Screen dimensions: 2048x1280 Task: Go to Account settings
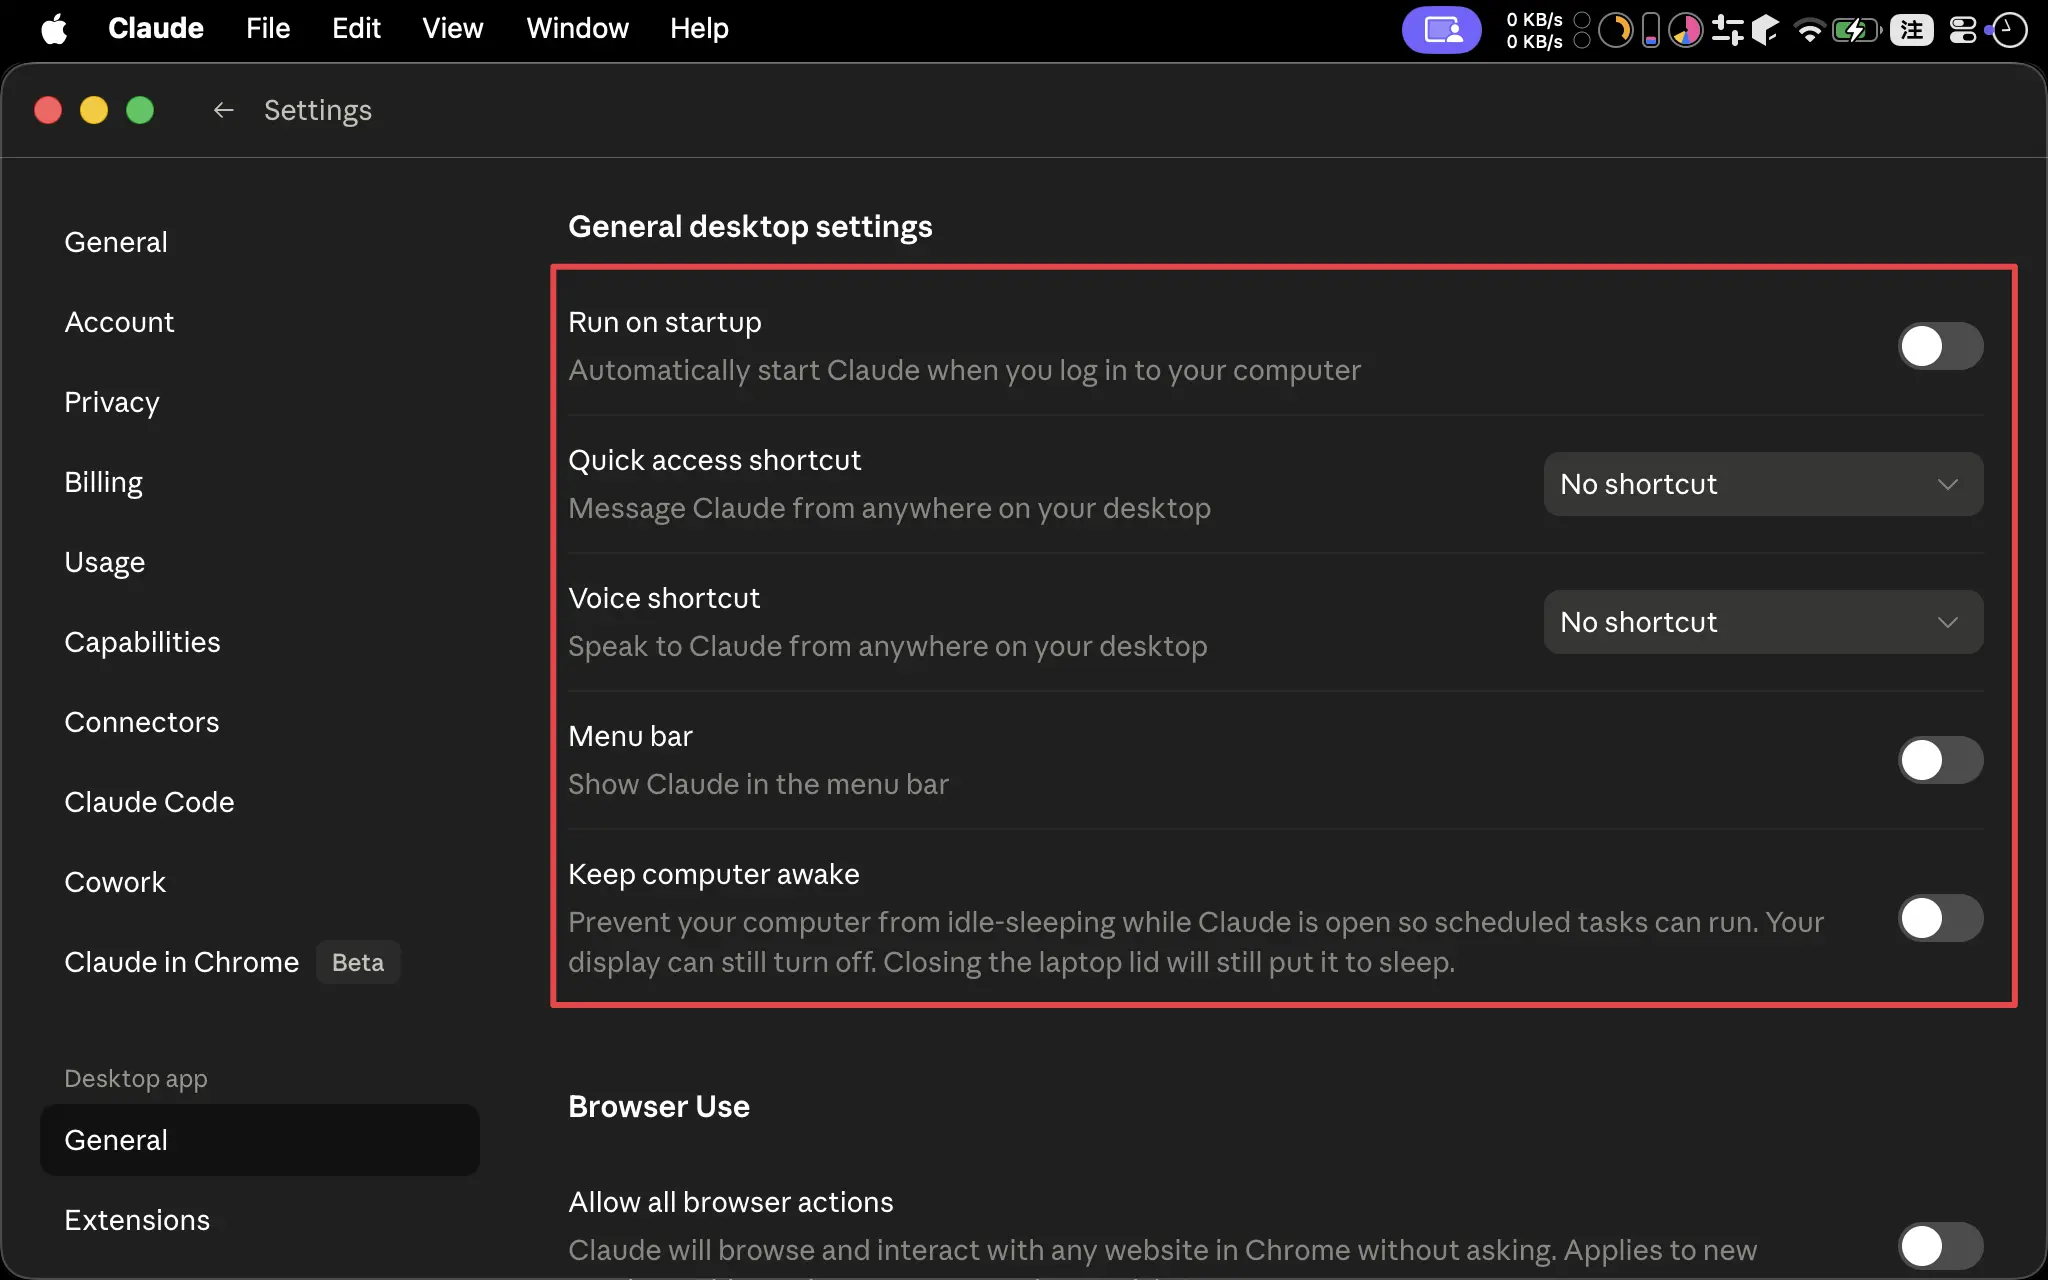point(119,322)
